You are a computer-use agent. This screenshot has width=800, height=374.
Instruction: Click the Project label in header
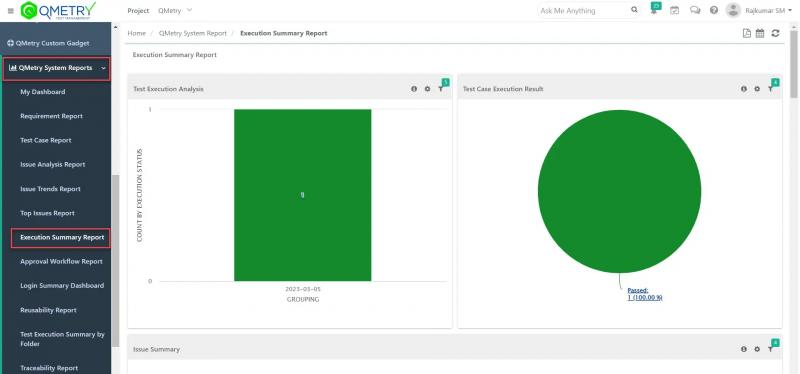(138, 10)
